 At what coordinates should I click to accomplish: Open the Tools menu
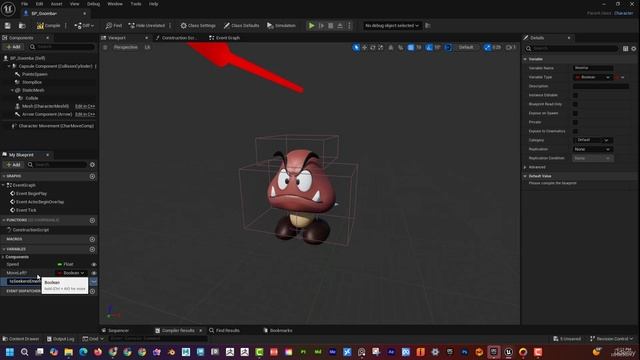tap(136, 4)
